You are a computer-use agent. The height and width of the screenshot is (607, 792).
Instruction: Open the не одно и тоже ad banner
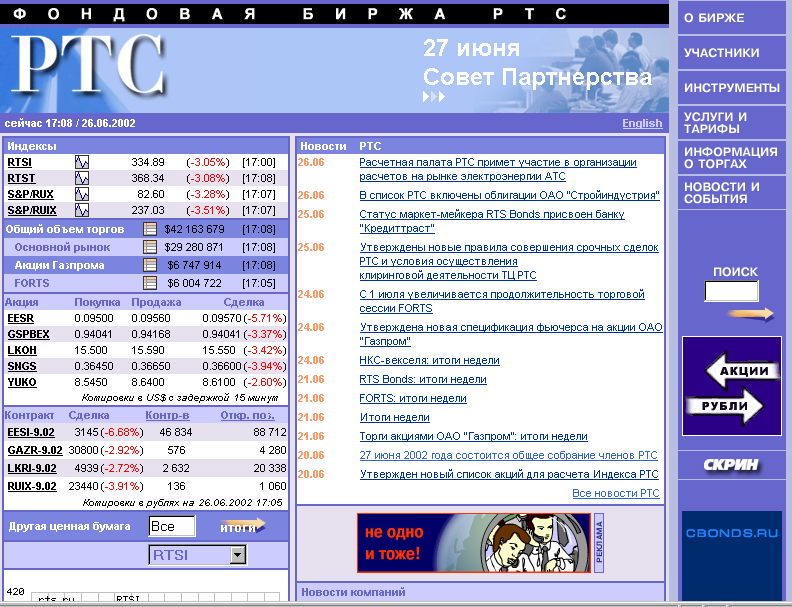474,543
